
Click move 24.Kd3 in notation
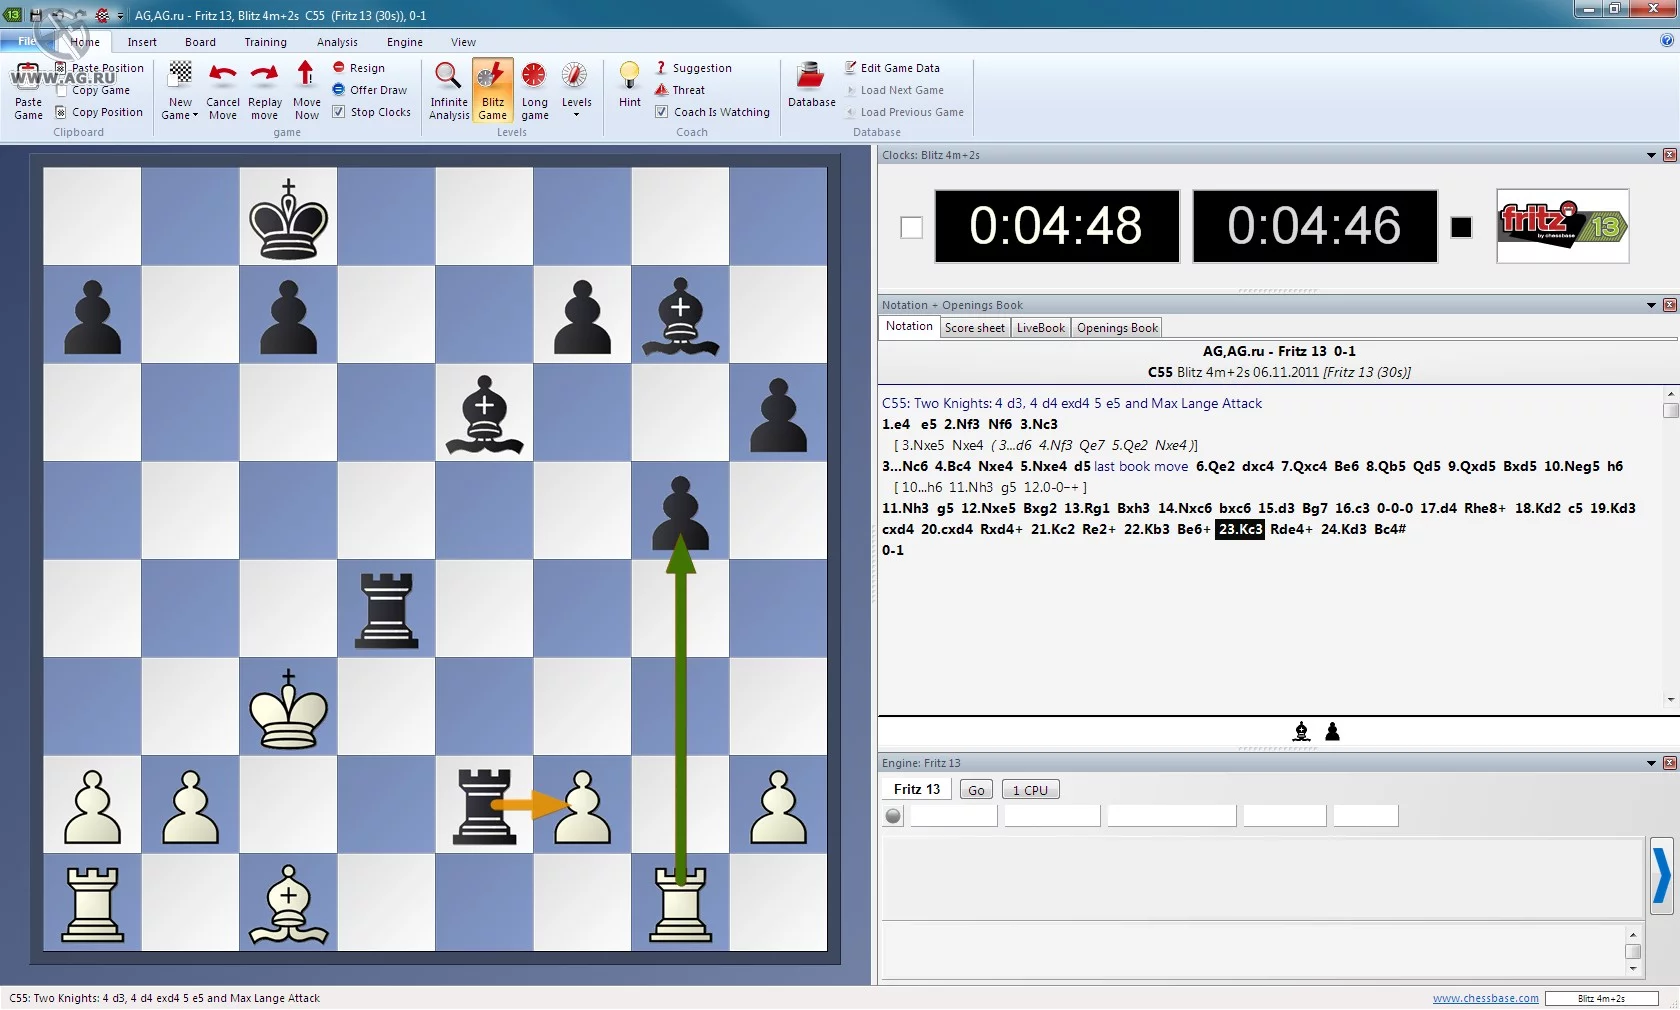(1343, 529)
